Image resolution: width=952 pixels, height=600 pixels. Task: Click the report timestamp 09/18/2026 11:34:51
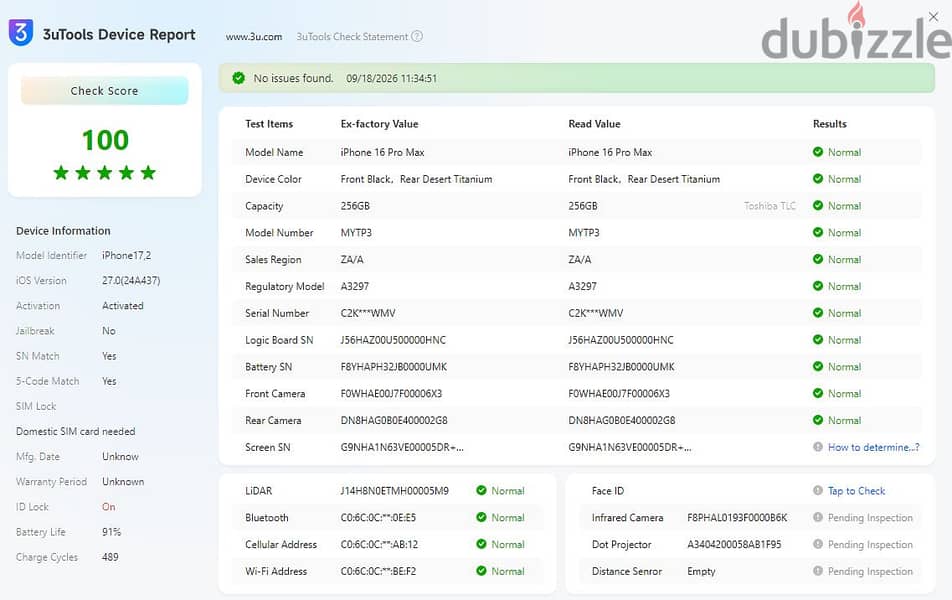click(391, 78)
